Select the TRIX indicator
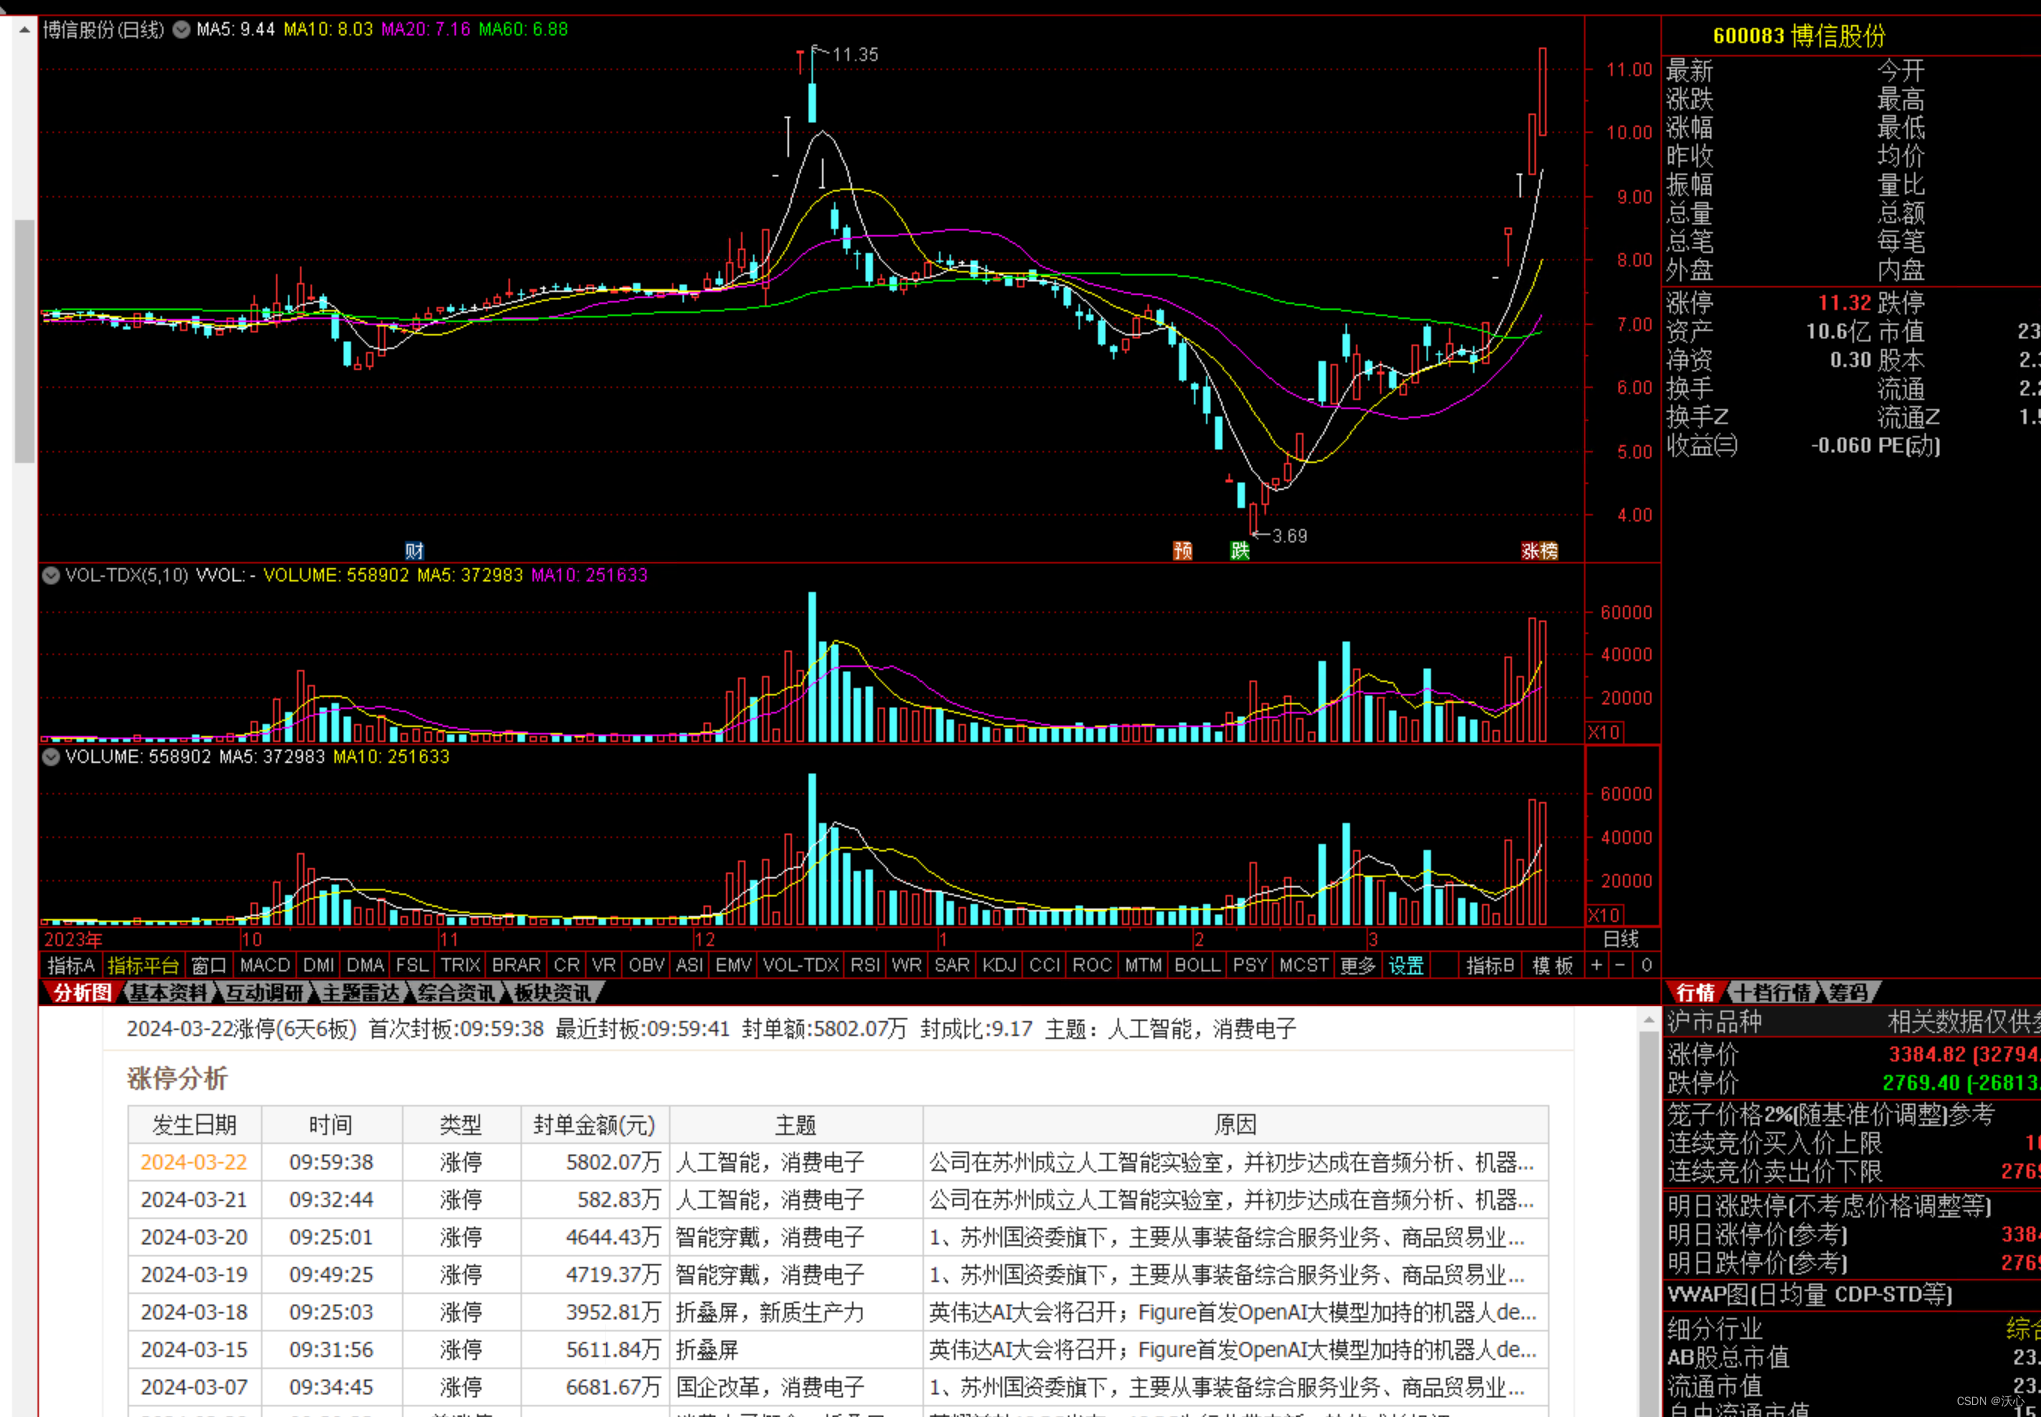 click(460, 965)
